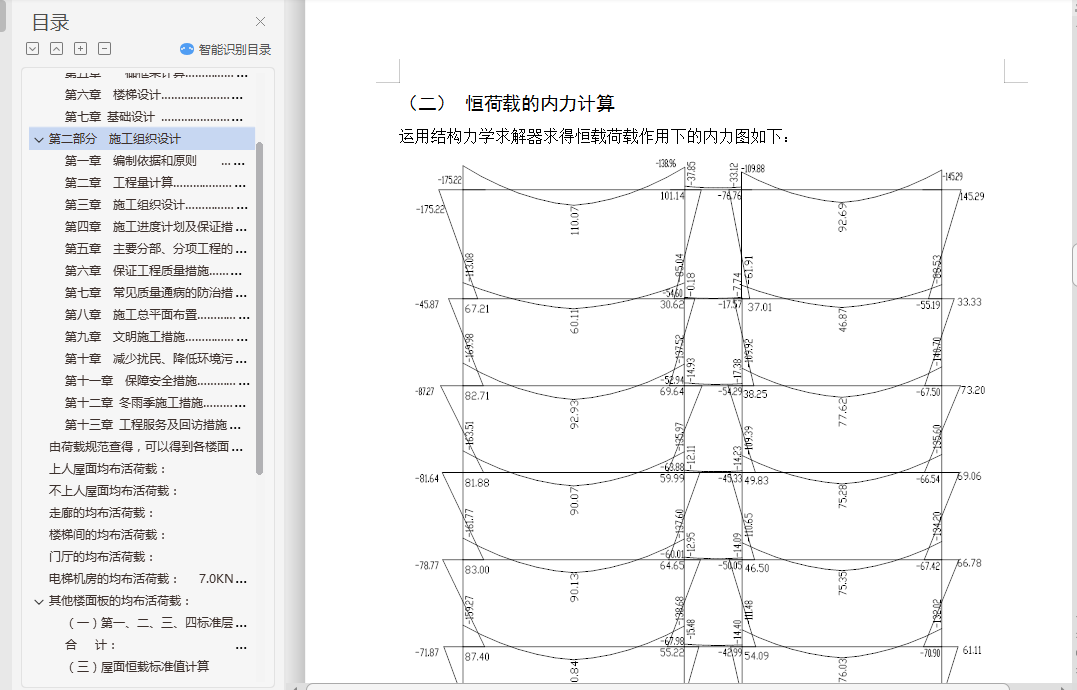Select 电梯机房的均布活荷载 7.0KN entry
This screenshot has width=1077, height=690.
pos(147,579)
